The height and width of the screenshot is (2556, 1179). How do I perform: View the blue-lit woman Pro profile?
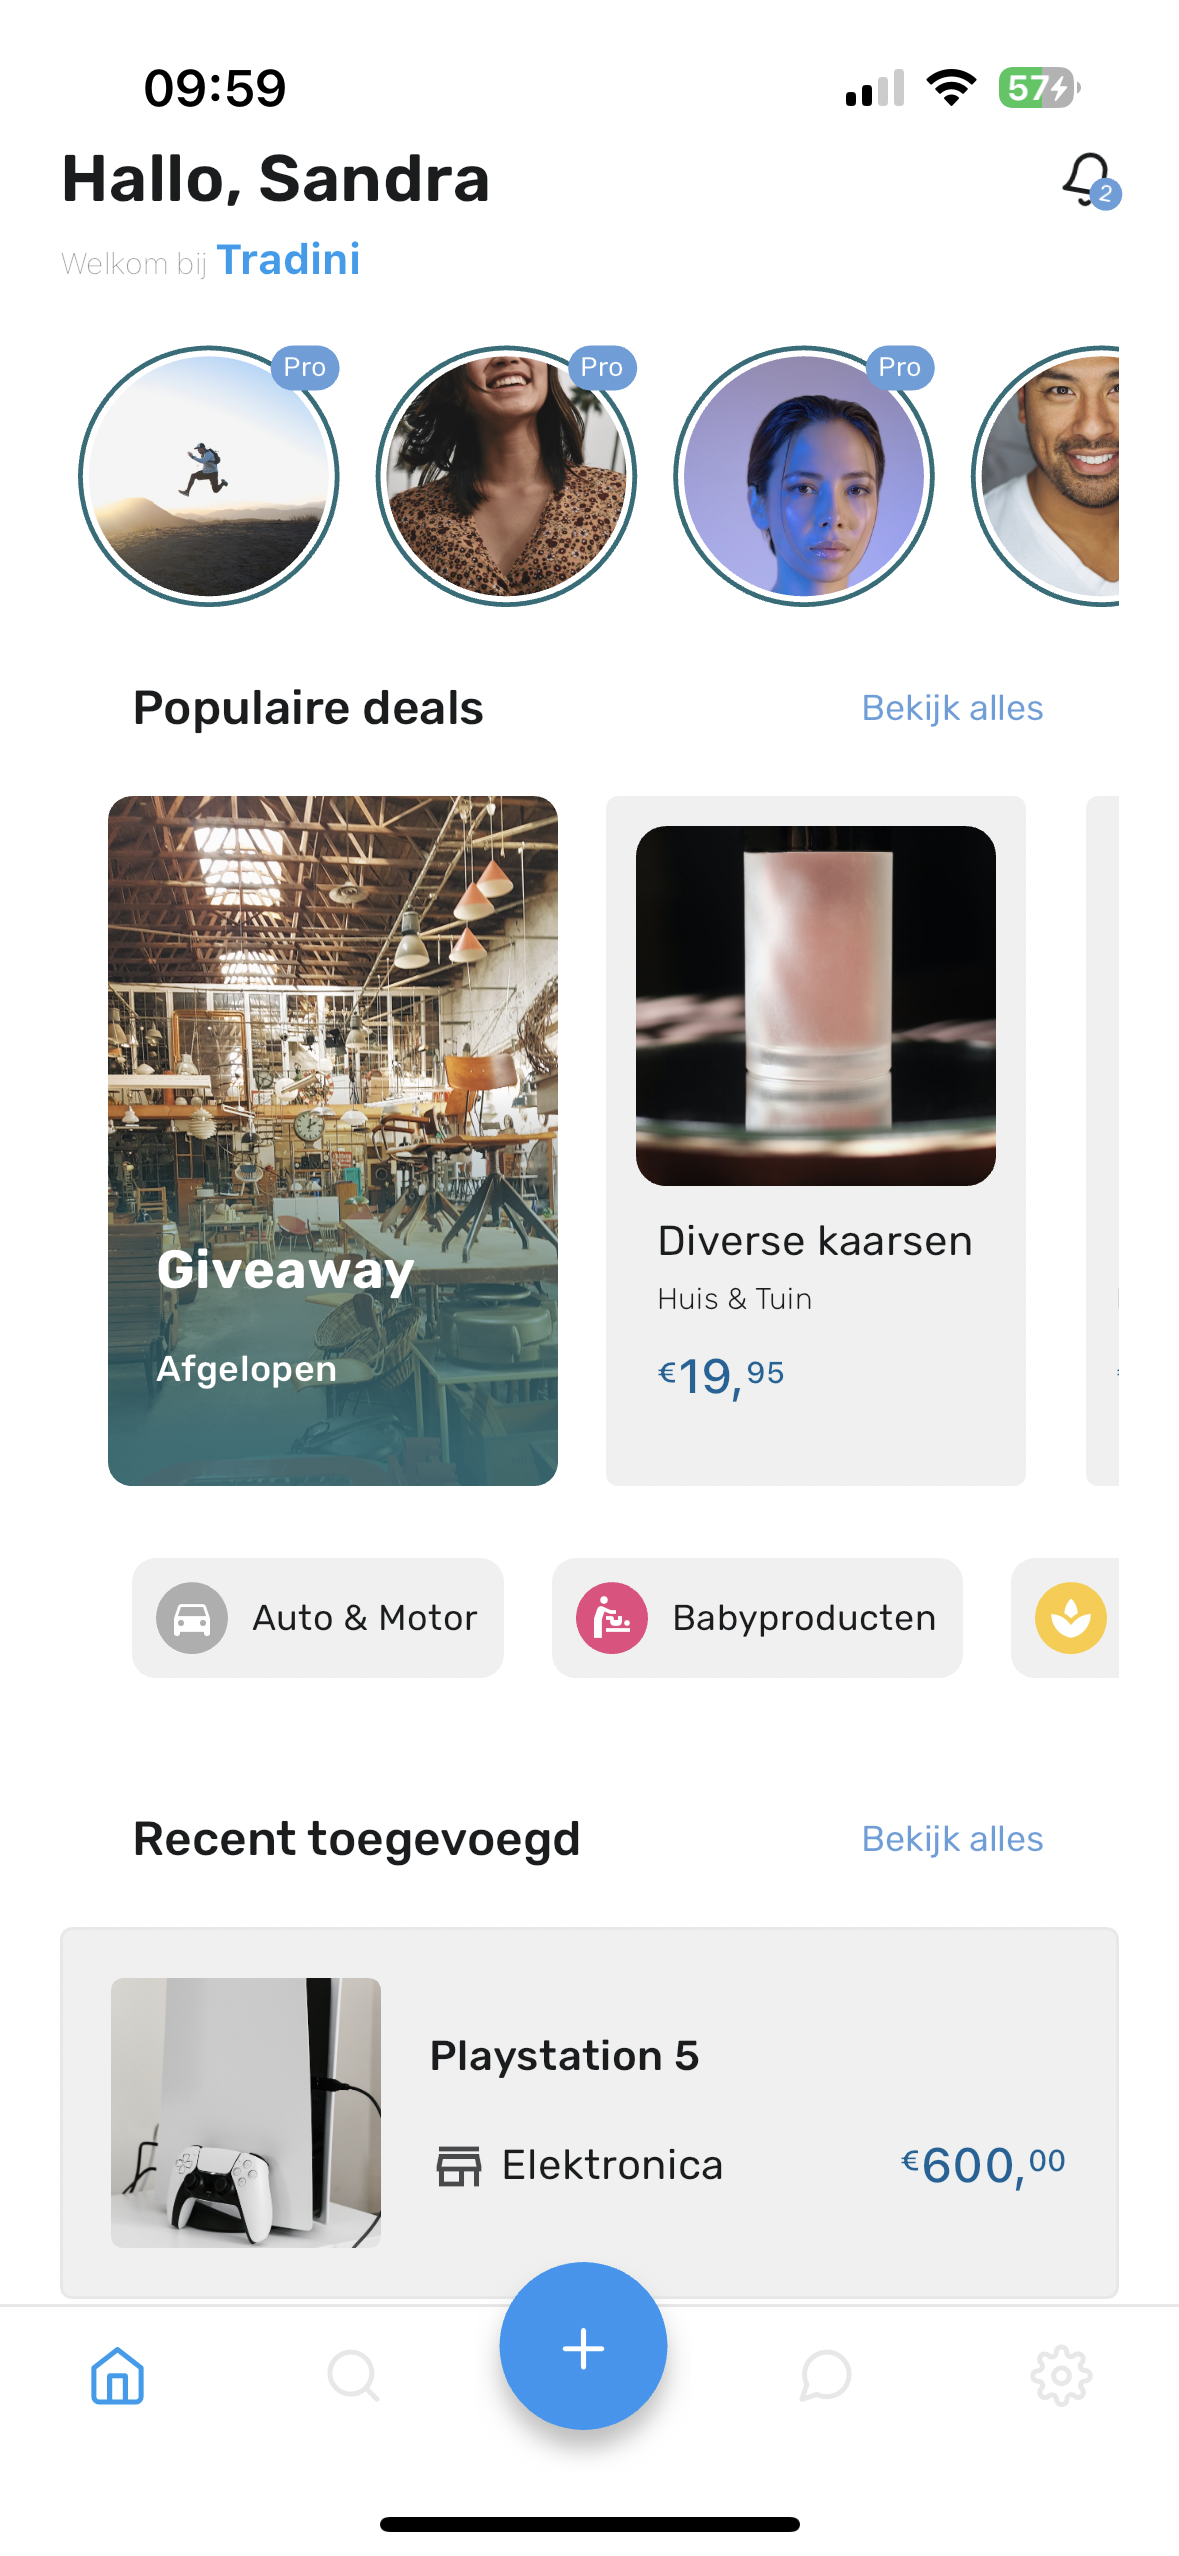click(x=804, y=476)
